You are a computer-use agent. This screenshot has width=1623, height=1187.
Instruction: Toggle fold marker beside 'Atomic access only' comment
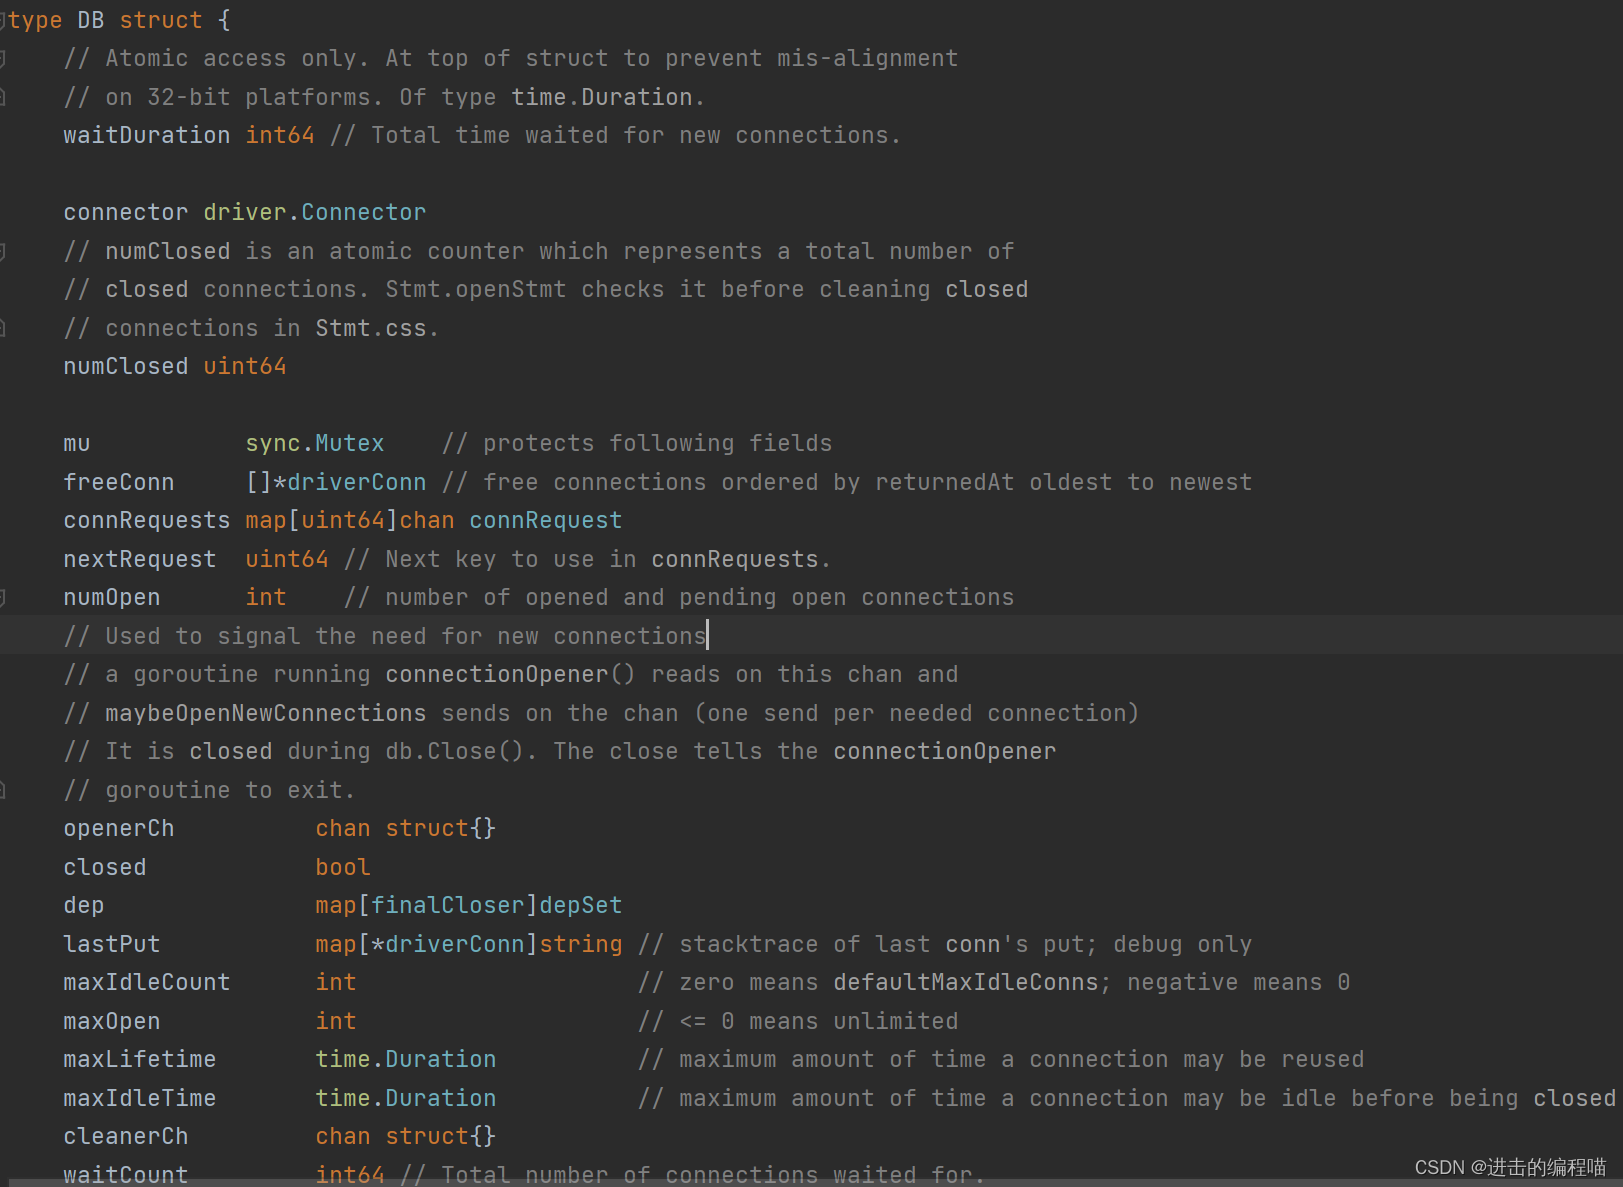click(3, 59)
